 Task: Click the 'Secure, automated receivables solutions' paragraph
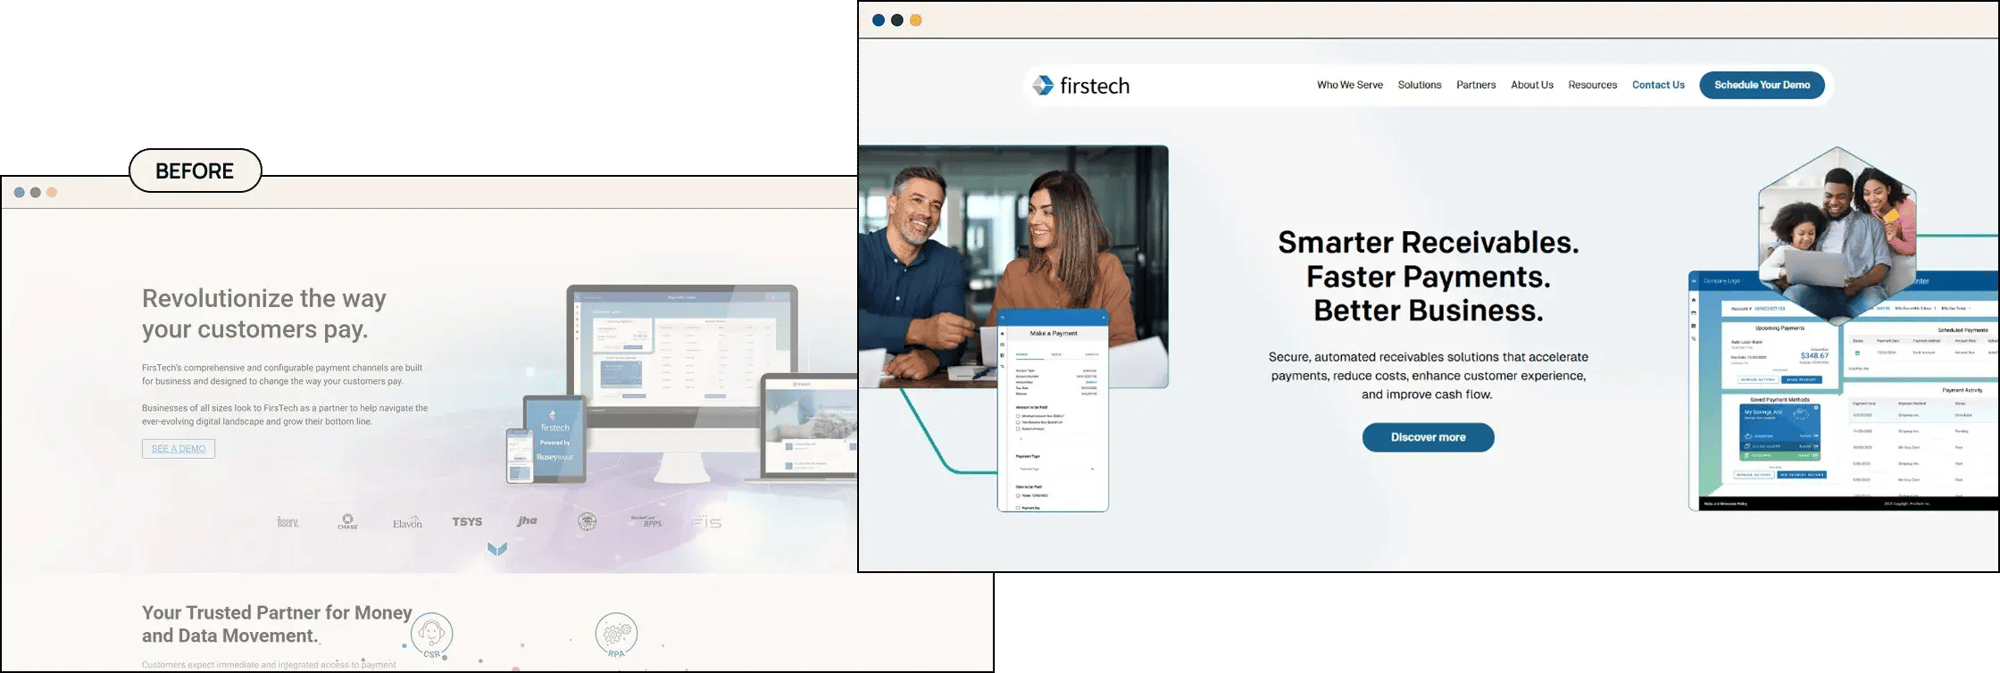coord(1428,375)
